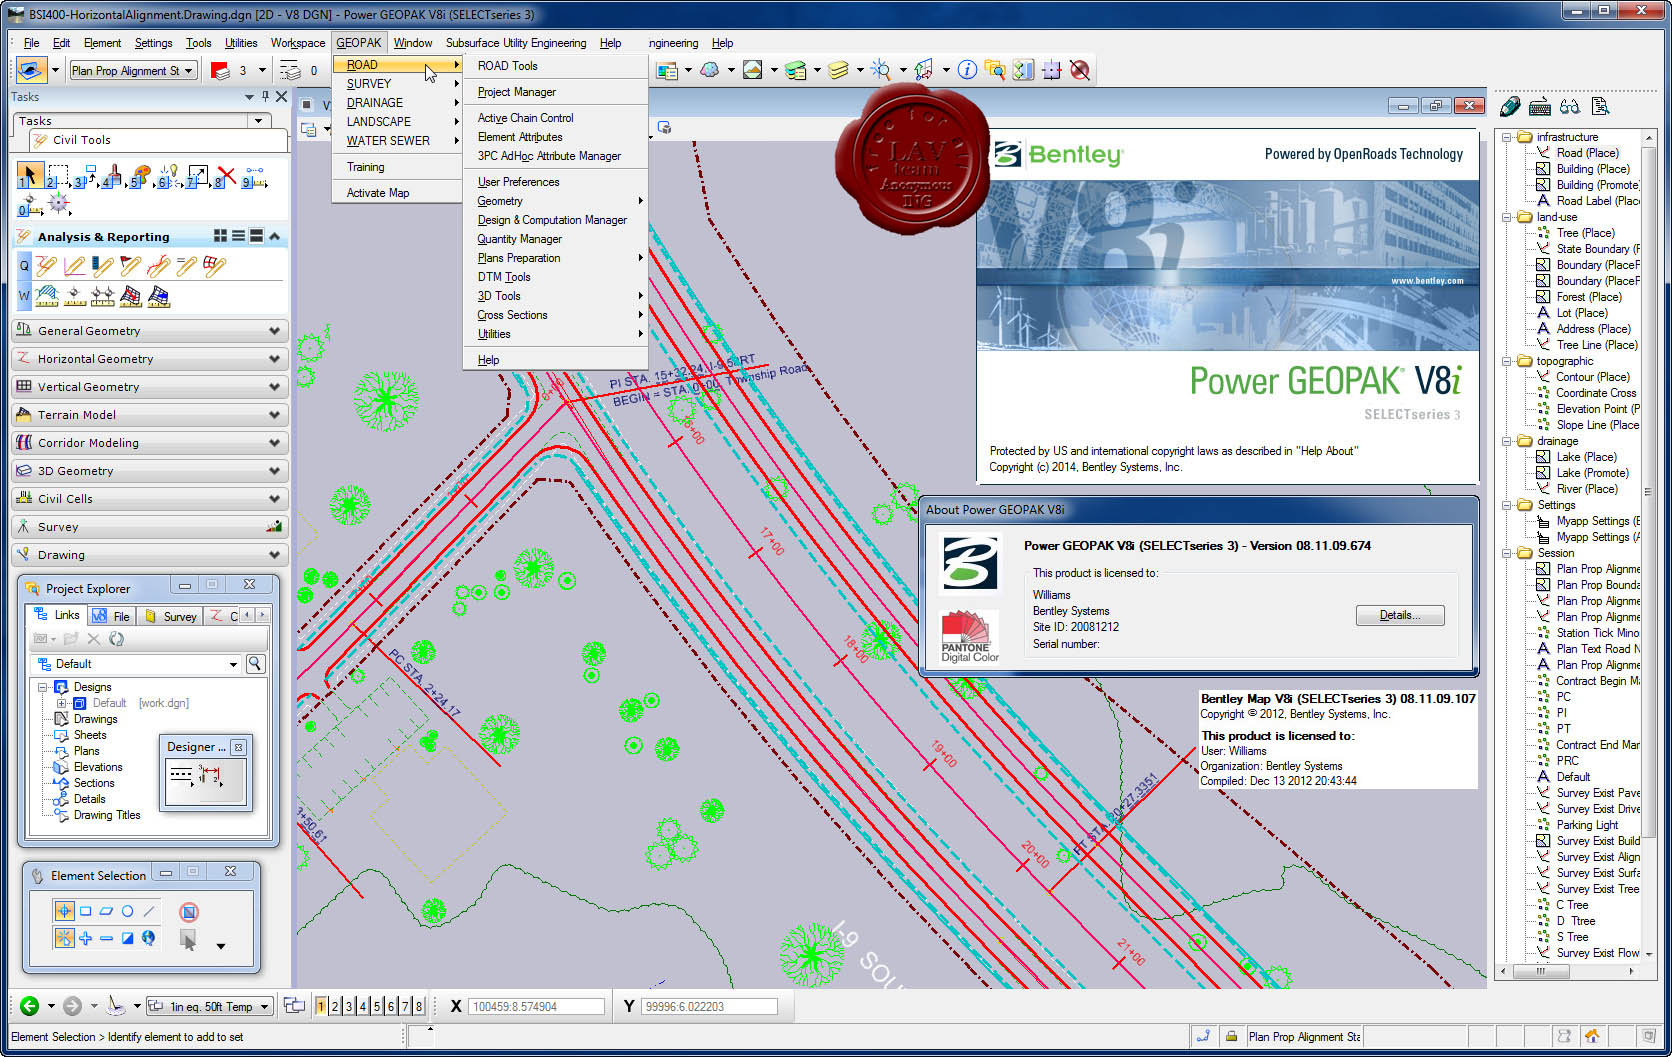This screenshot has width=1672, height=1057.
Task: Open the Workspace menu
Action: [298, 43]
